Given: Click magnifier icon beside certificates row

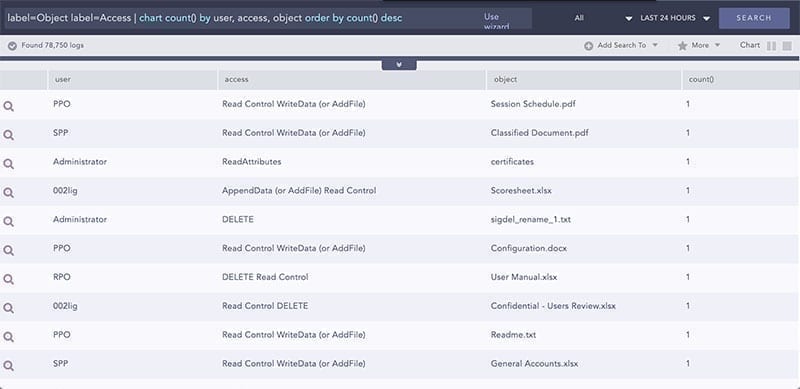Looking at the screenshot, I should [9, 164].
